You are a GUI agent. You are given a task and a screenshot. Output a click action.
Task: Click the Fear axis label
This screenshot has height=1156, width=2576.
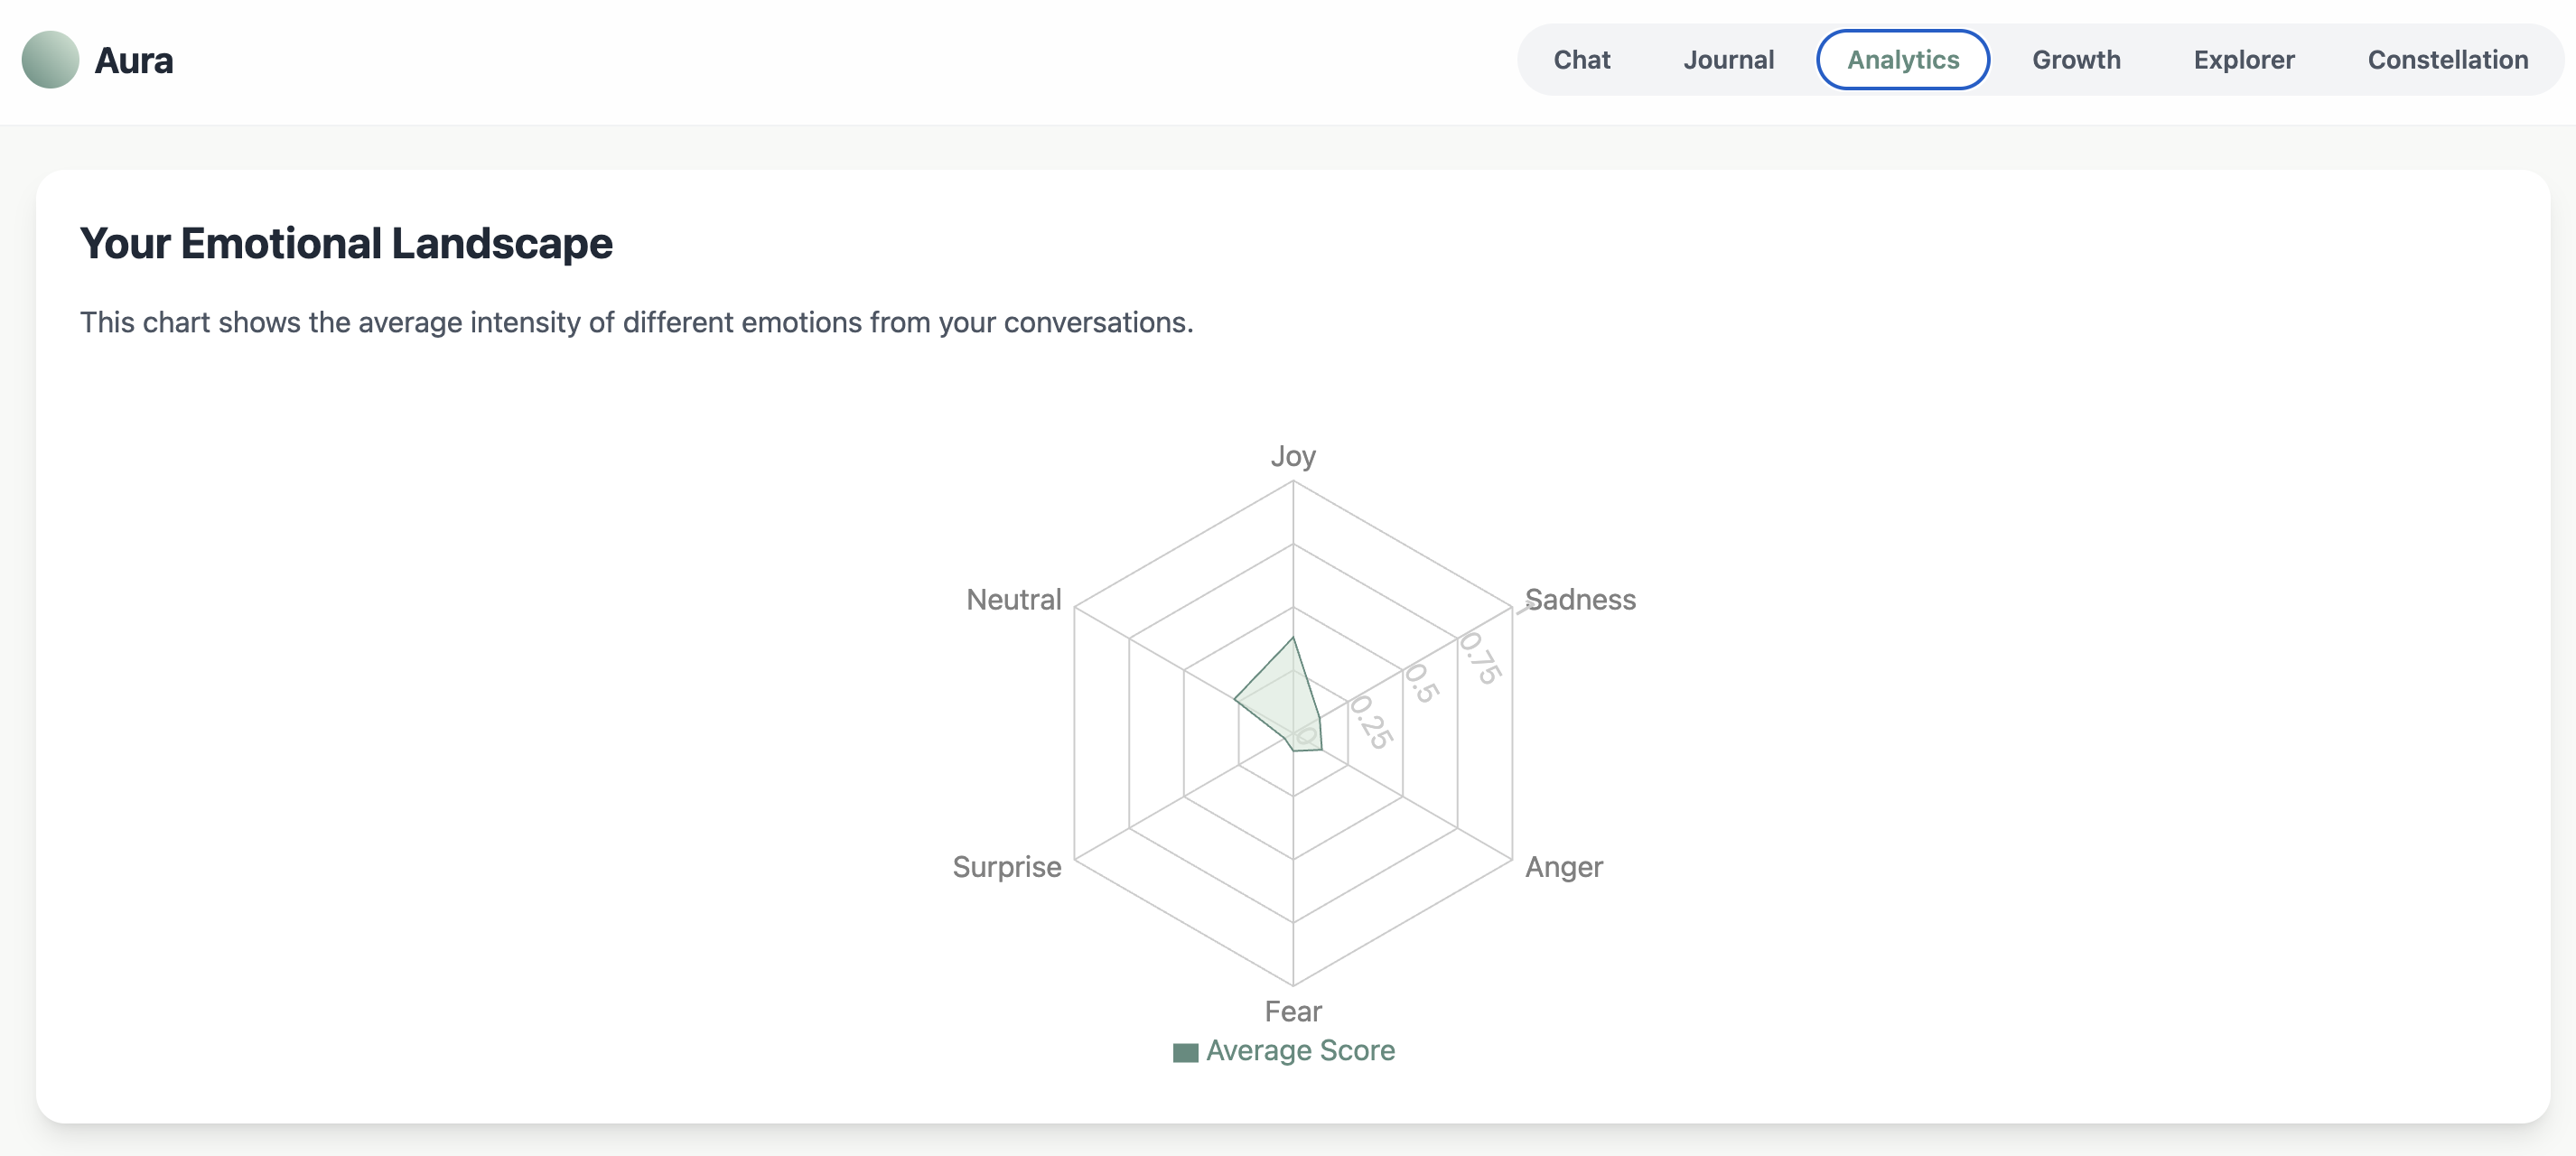point(1293,1011)
